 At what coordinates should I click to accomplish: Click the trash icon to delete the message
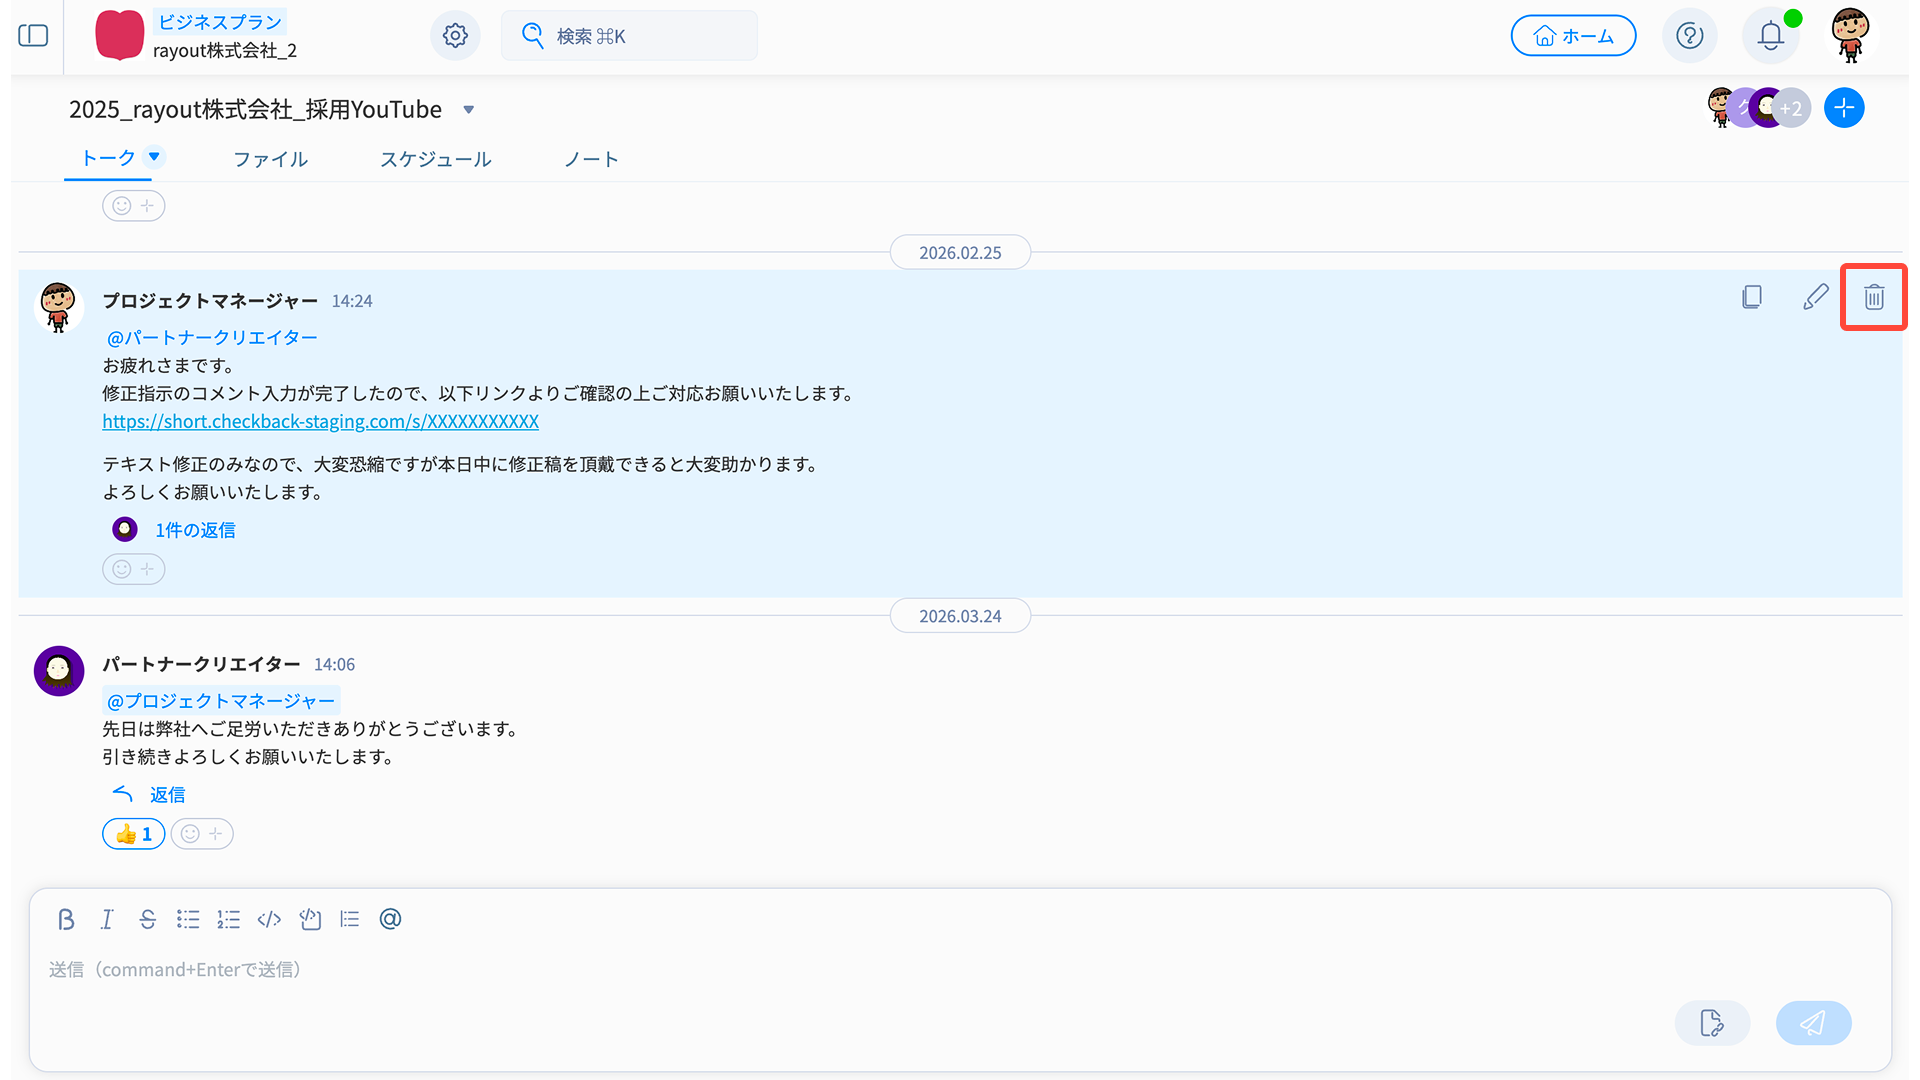click(1873, 297)
